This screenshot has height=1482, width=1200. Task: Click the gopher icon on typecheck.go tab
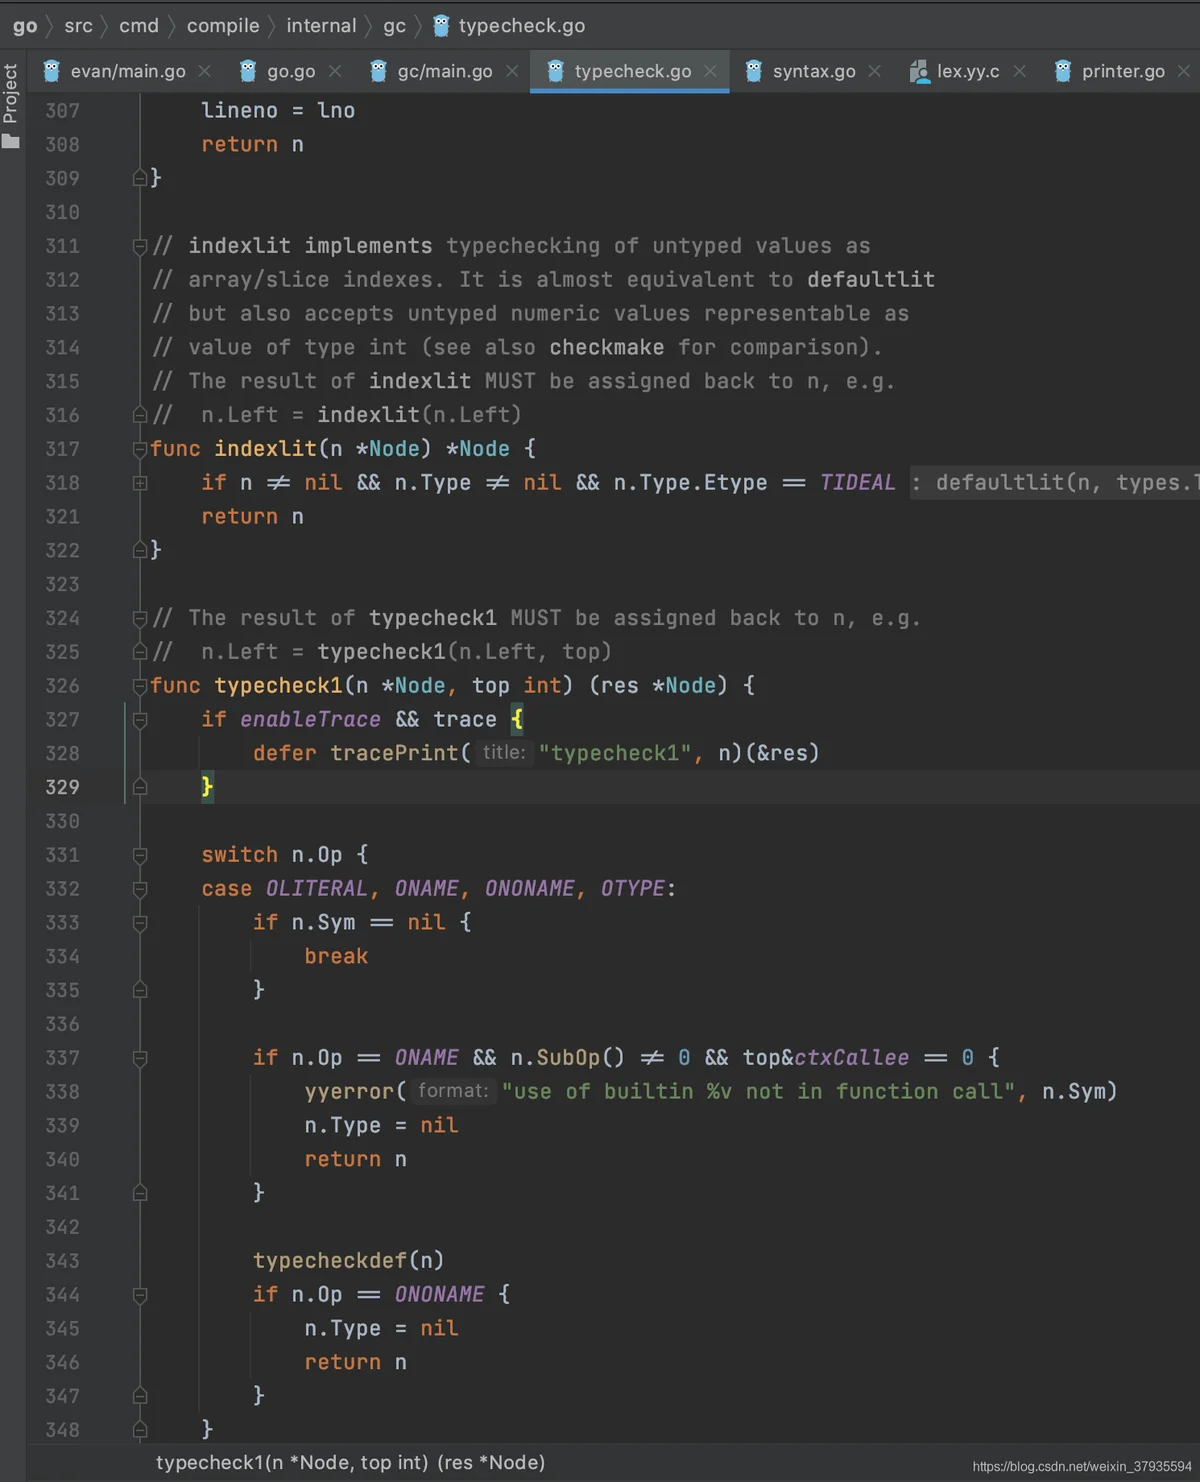coord(556,70)
